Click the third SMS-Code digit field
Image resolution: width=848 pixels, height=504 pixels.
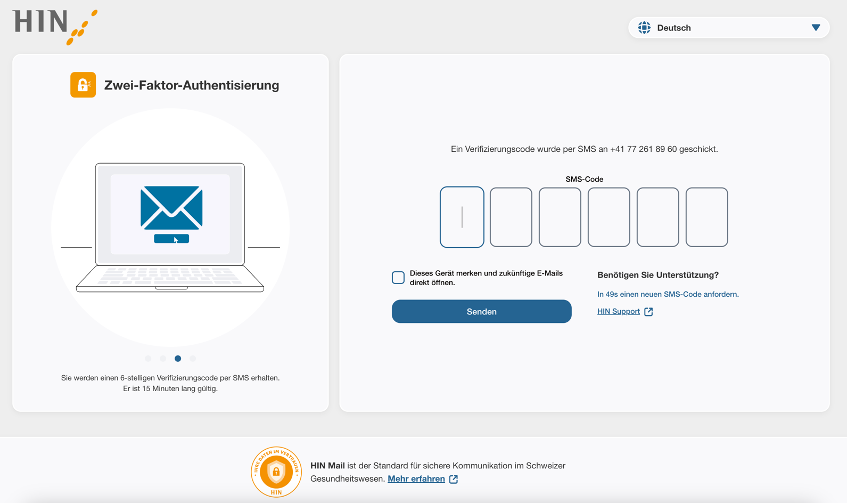point(560,217)
